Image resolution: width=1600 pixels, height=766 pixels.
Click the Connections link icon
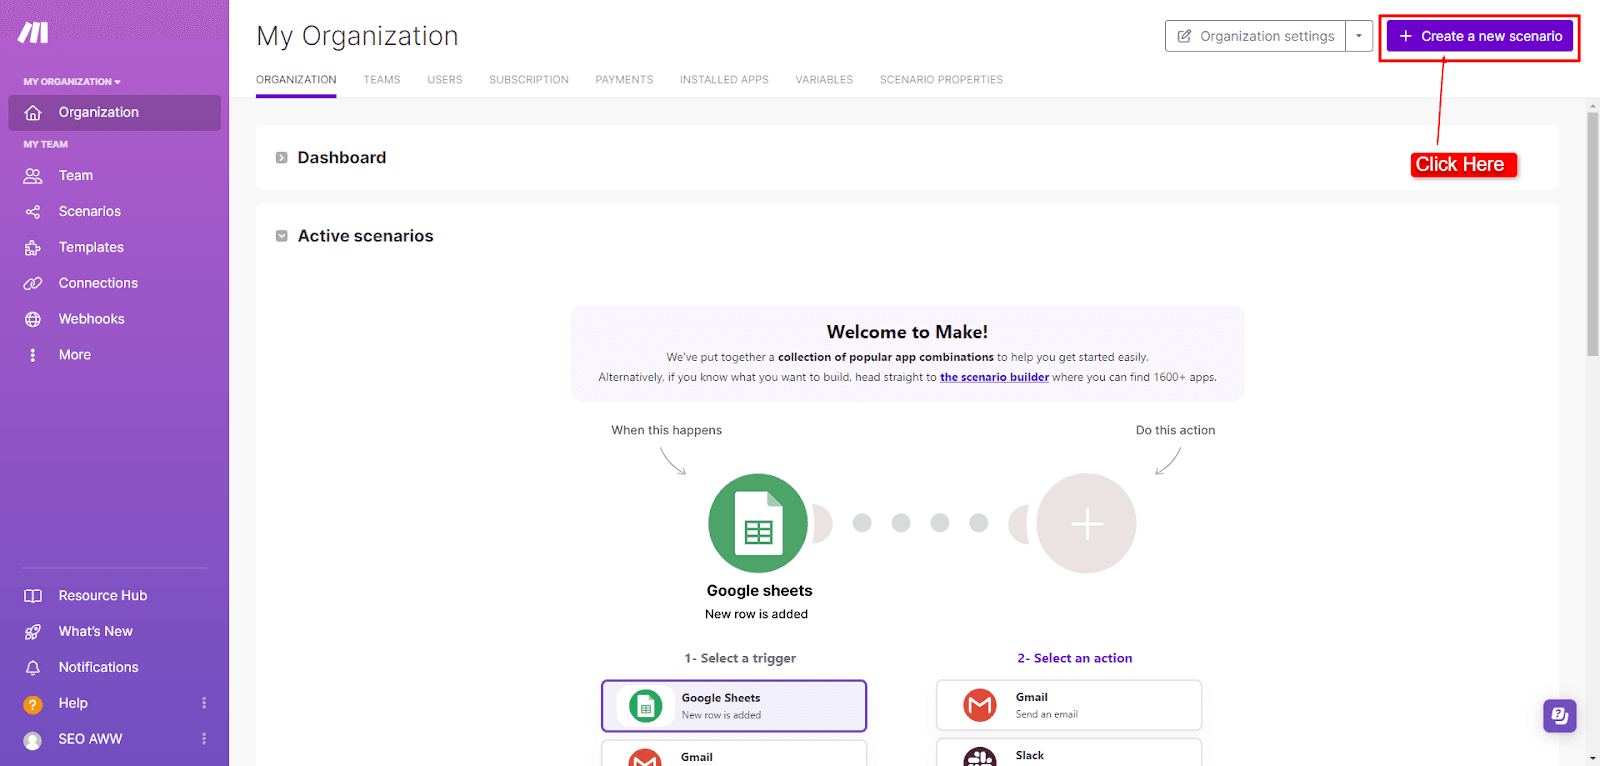33,284
